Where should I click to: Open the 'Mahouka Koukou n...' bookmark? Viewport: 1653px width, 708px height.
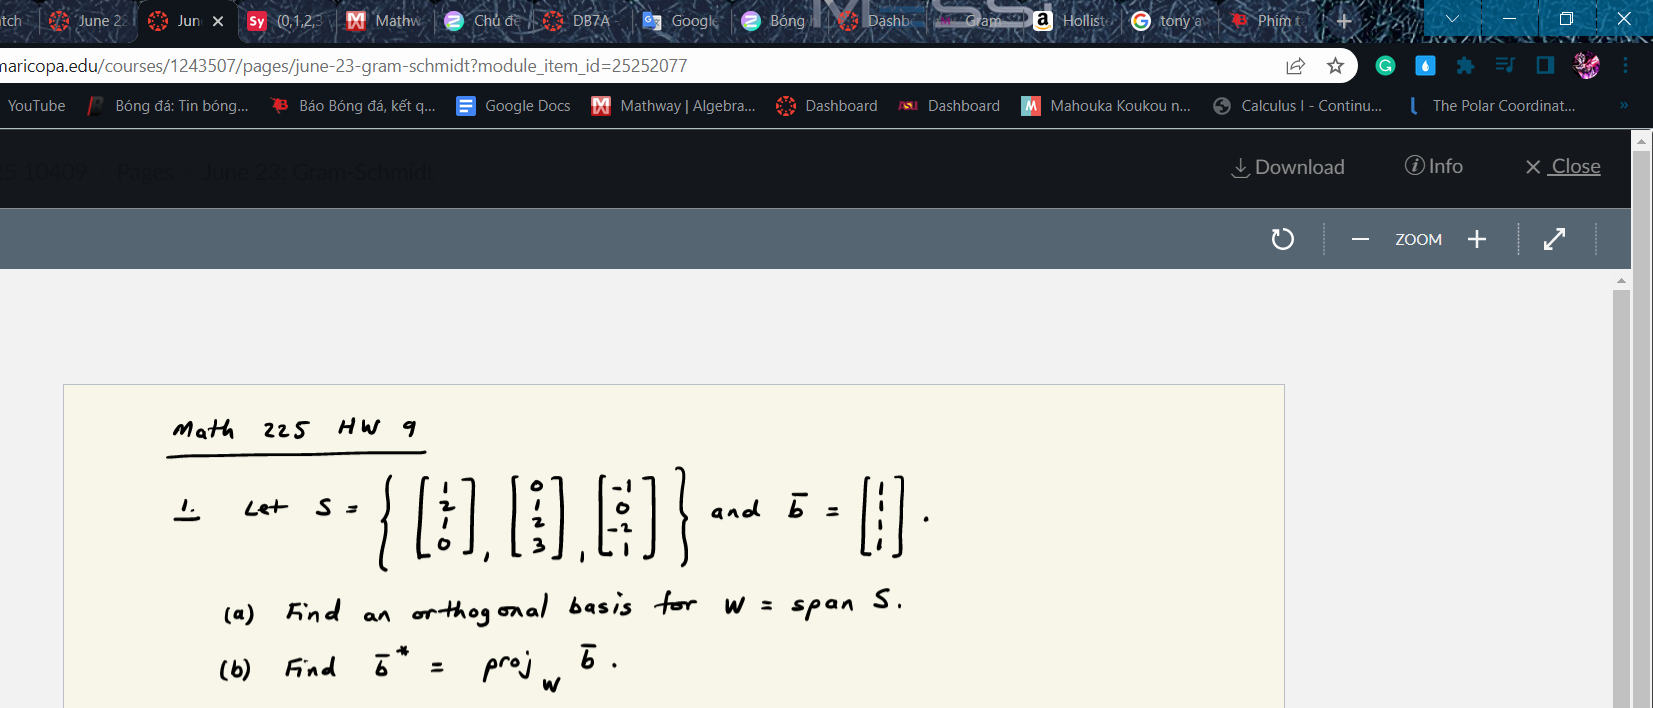1107,106
